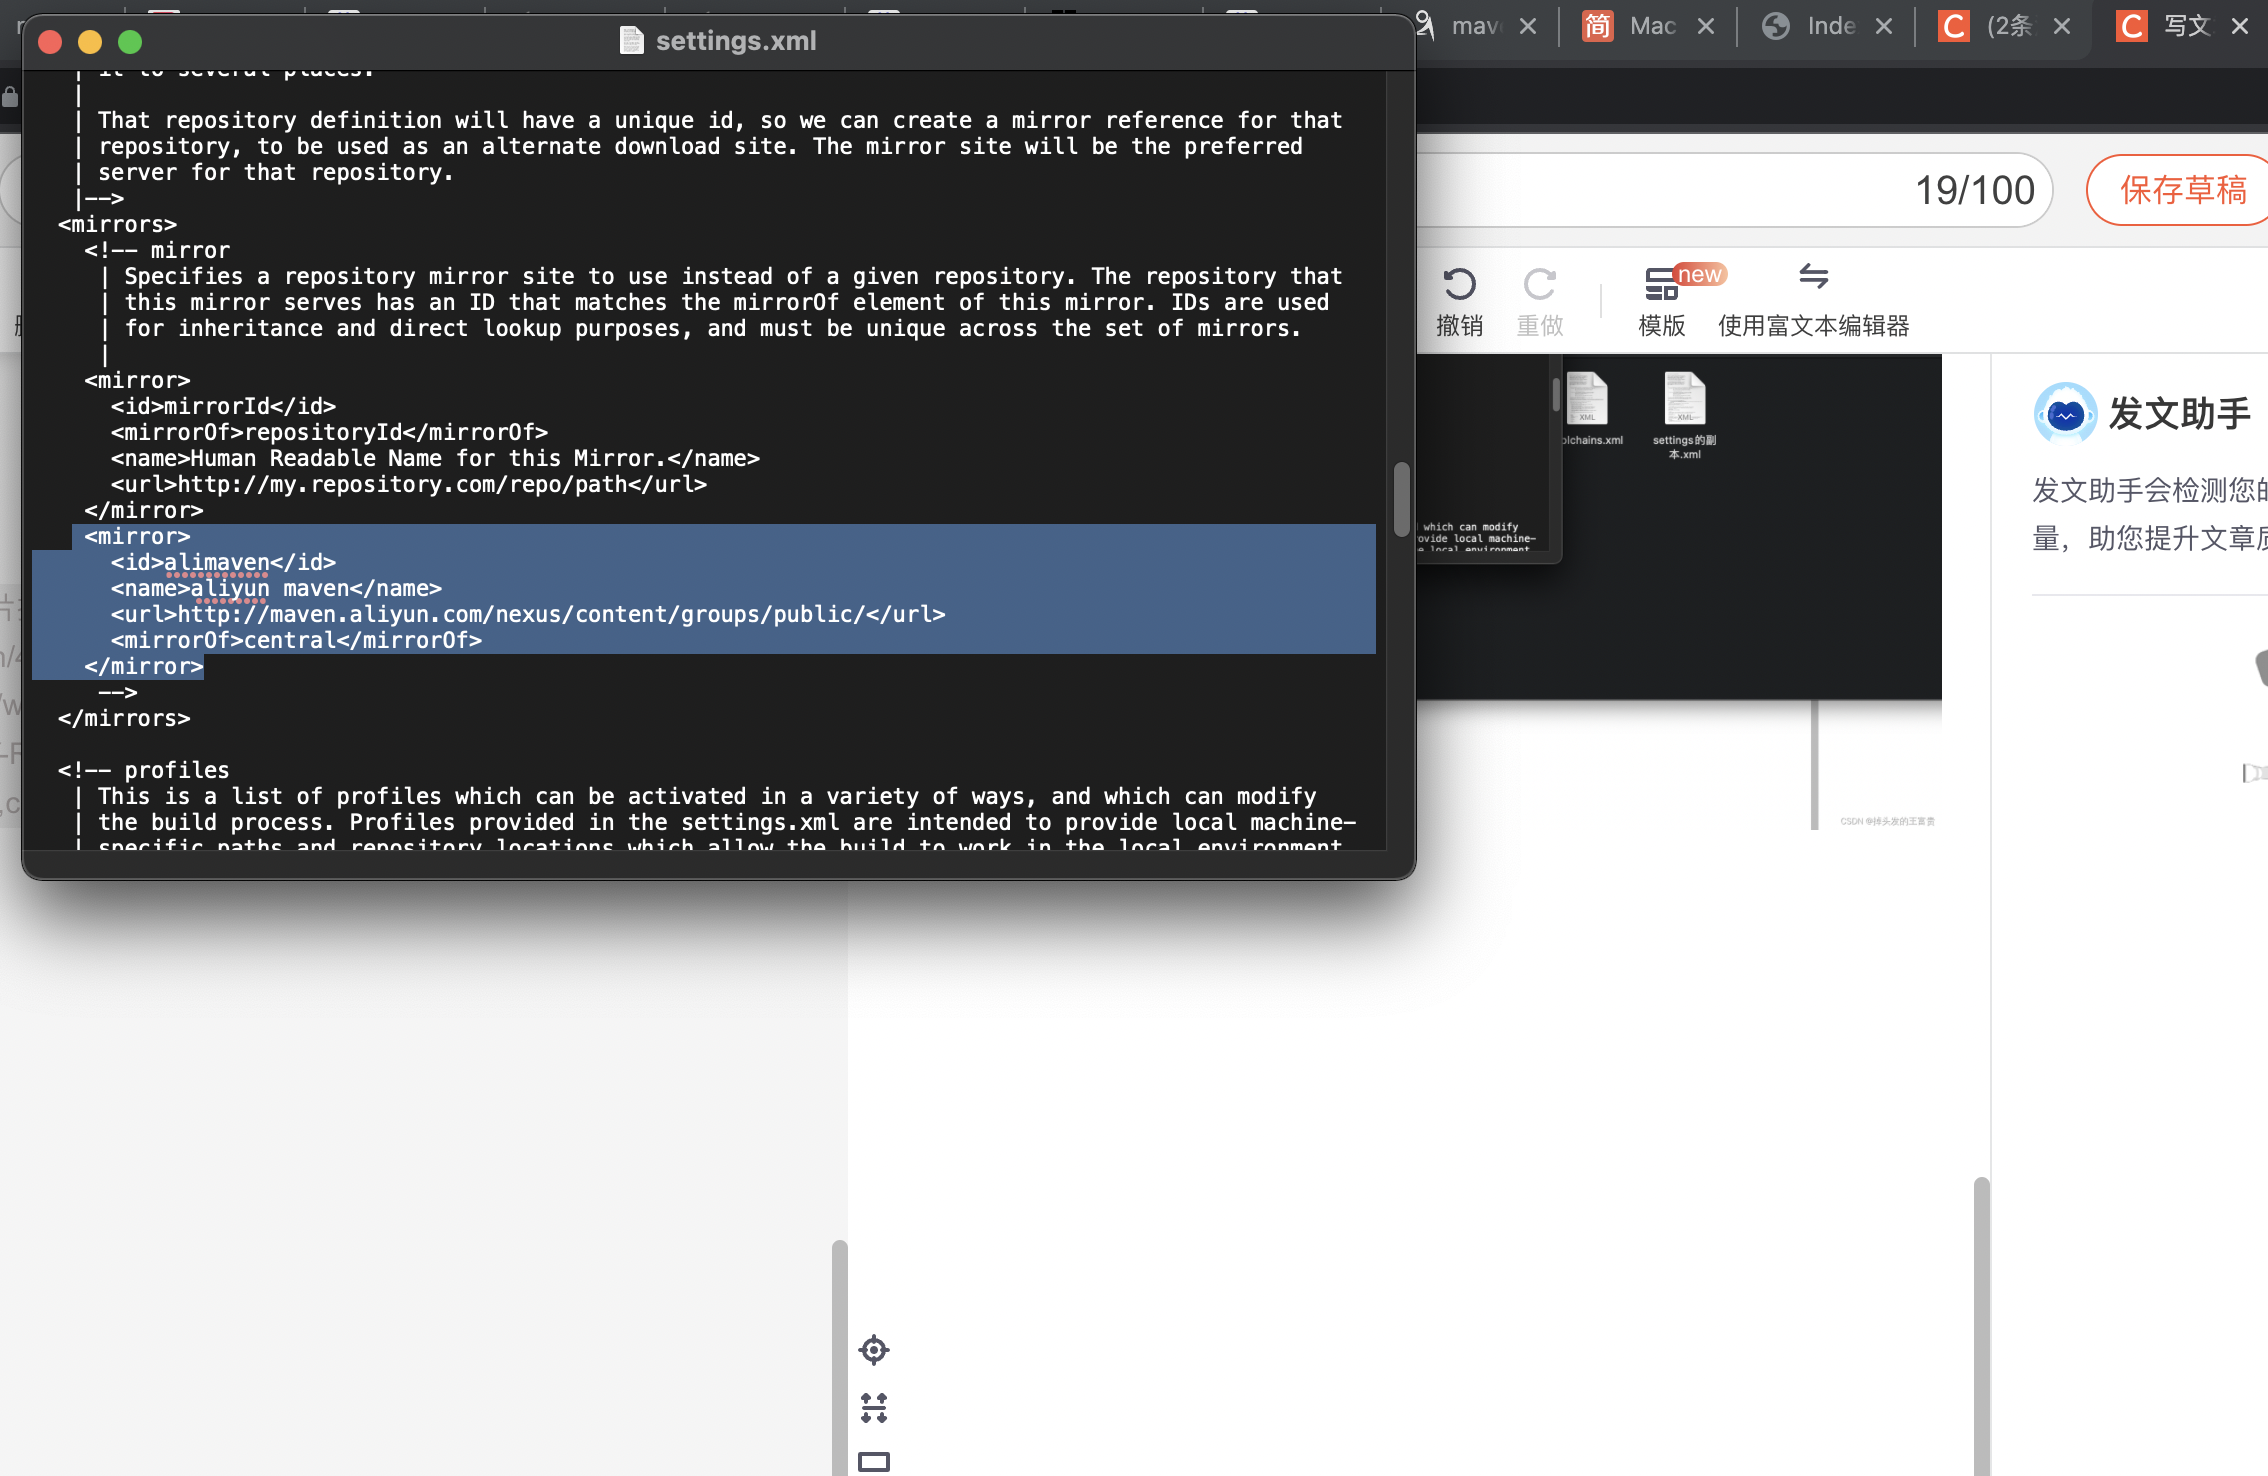Close the 'Mac' browser tab
The image size is (2268, 1476).
(1706, 26)
